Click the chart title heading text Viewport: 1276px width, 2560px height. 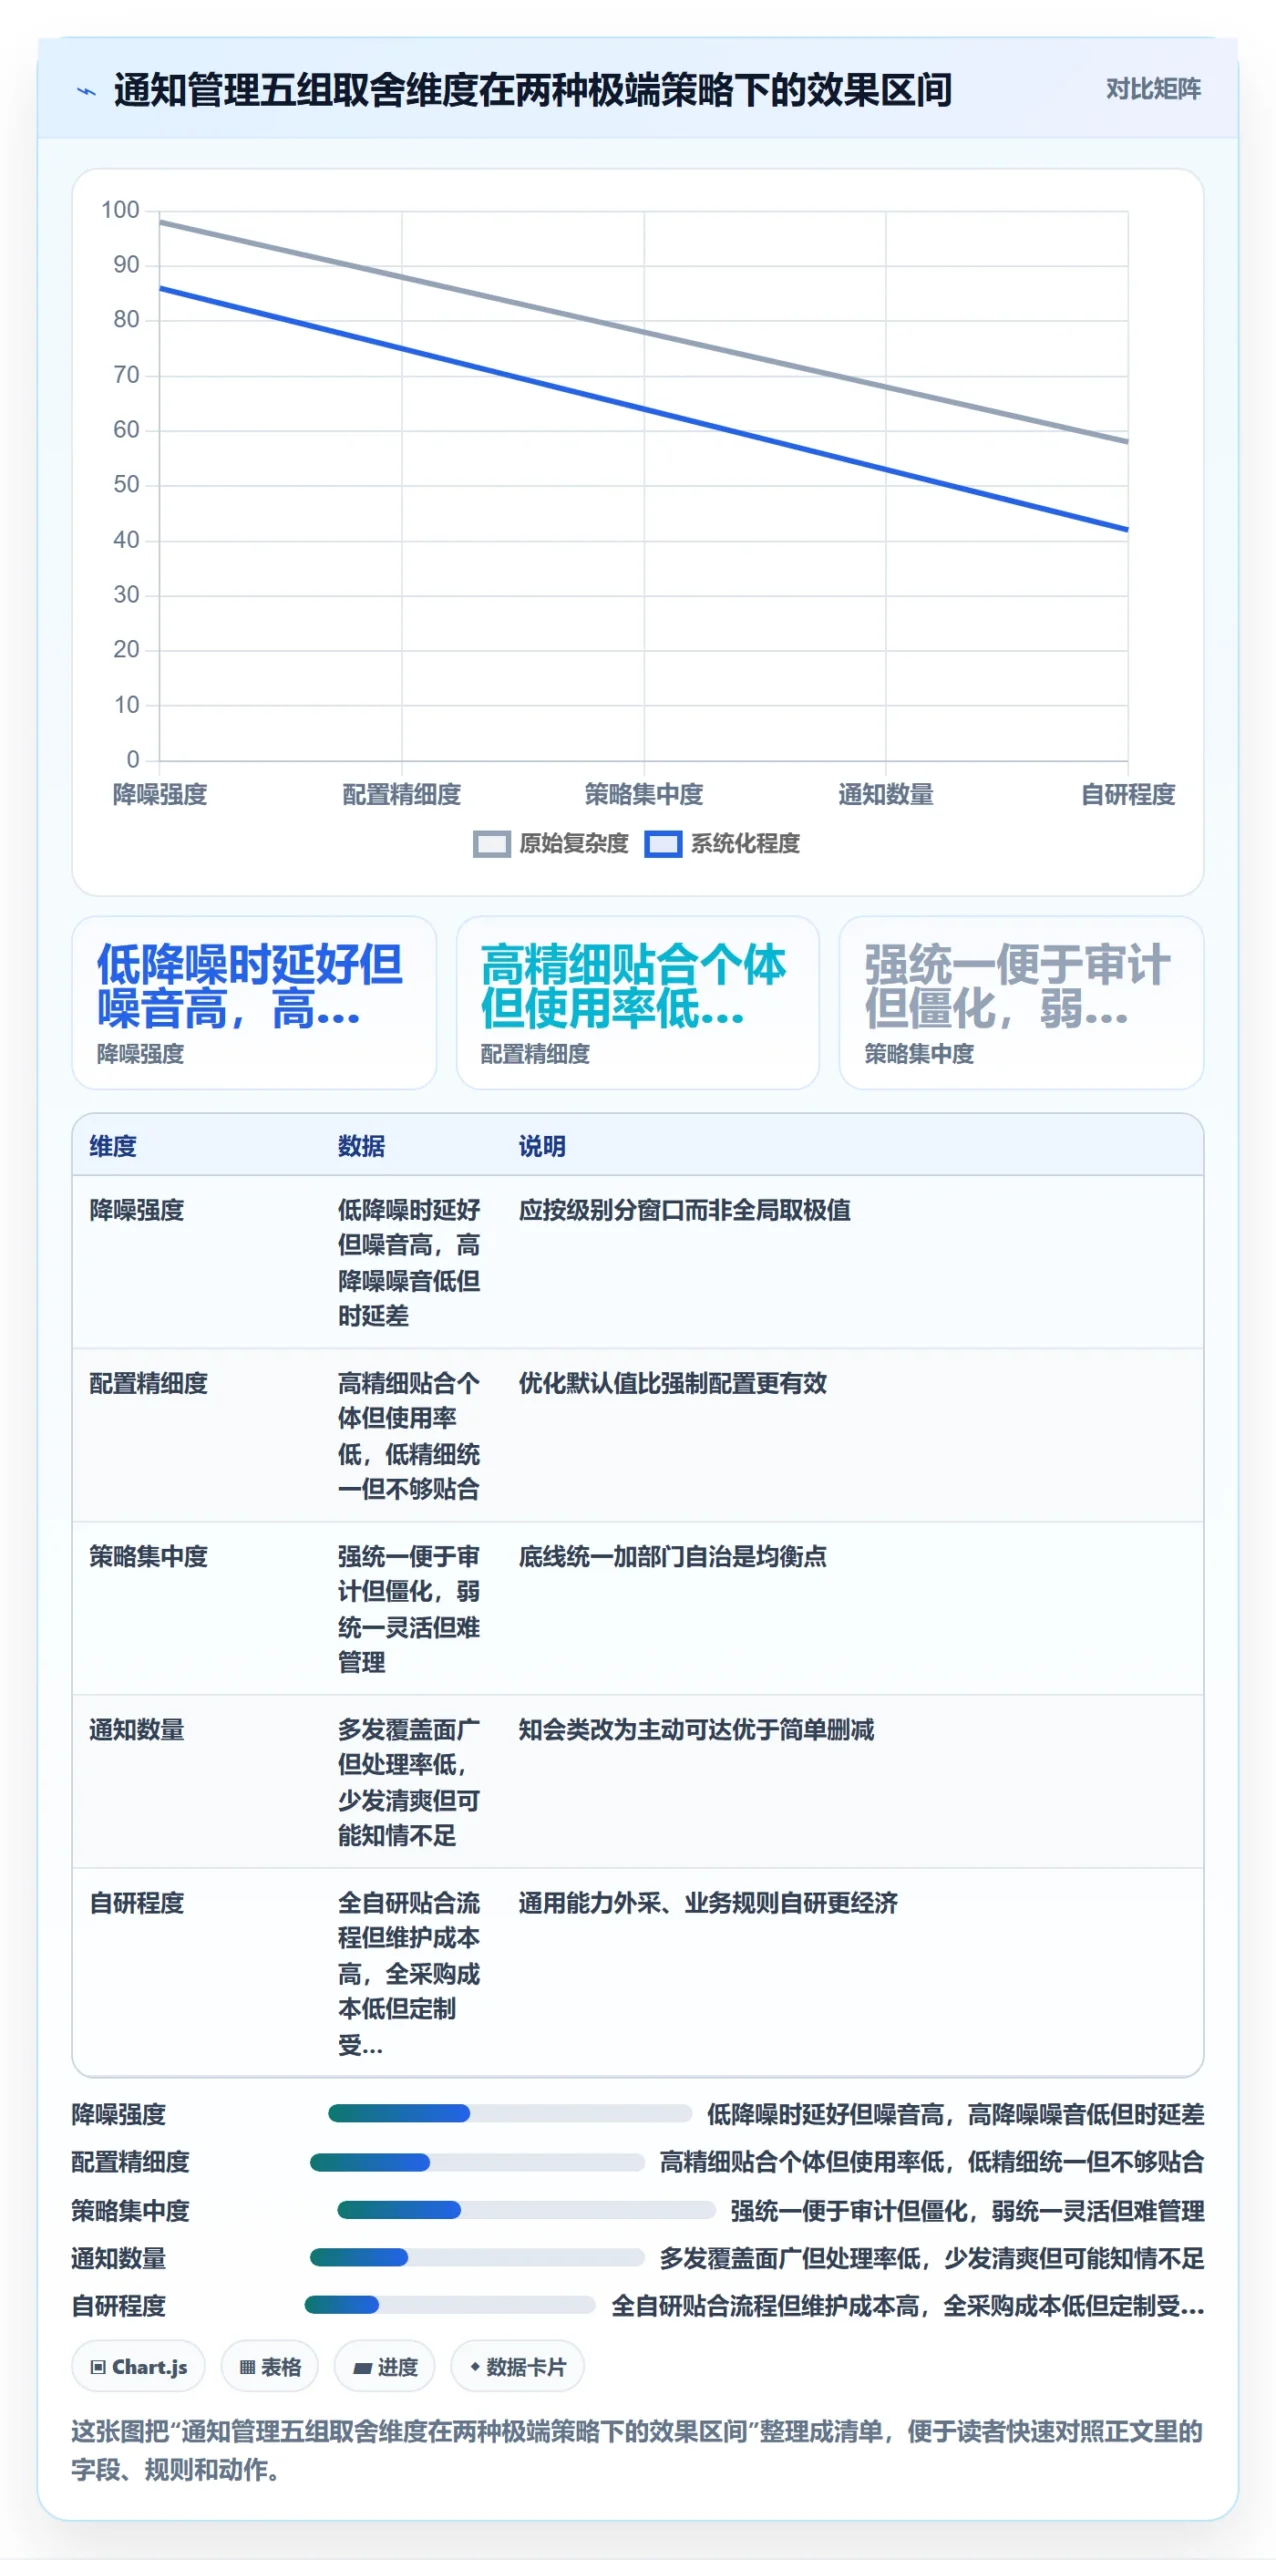click(532, 90)
